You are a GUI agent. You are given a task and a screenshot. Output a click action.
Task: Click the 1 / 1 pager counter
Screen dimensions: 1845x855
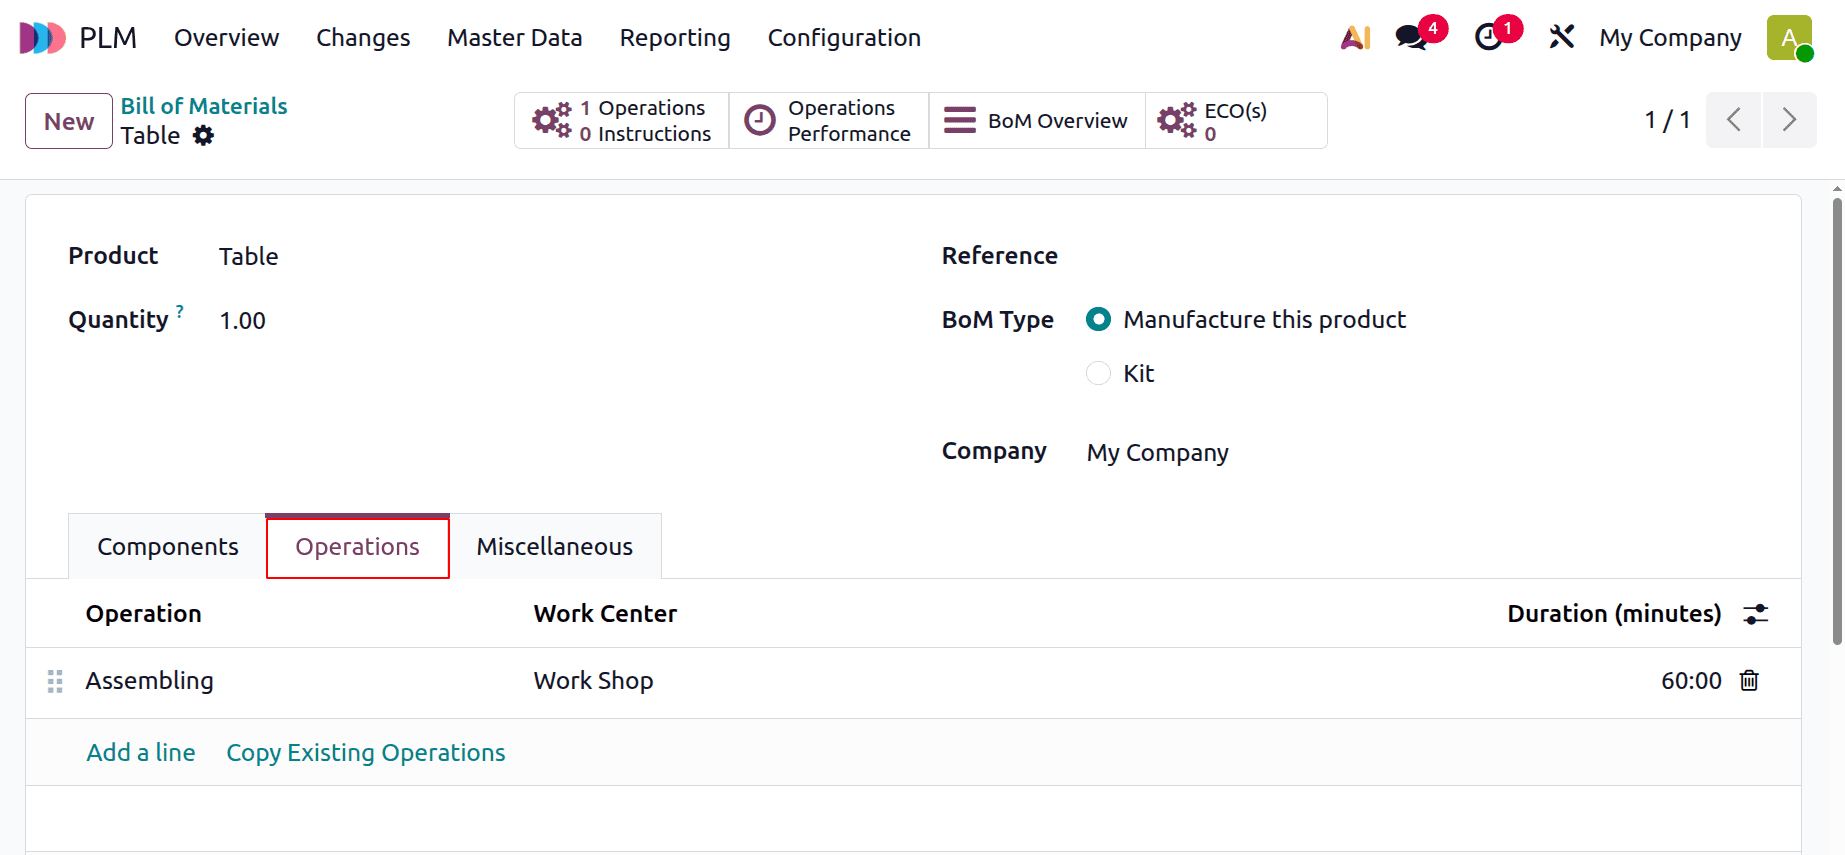click(1668, 121)
